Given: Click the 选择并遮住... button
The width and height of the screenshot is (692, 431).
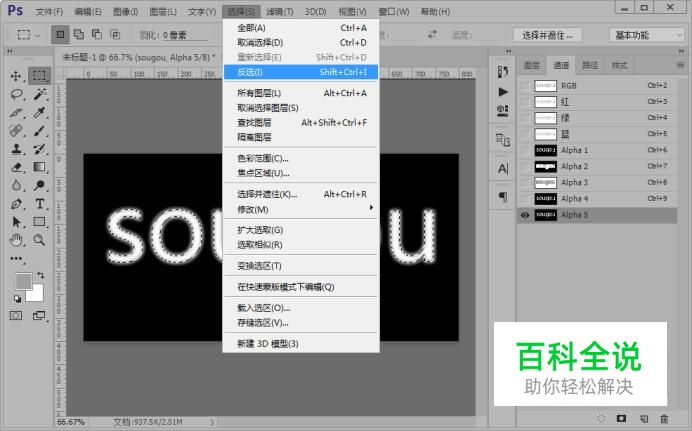Looking at the screenshot, I should click(x=547, y=35).
